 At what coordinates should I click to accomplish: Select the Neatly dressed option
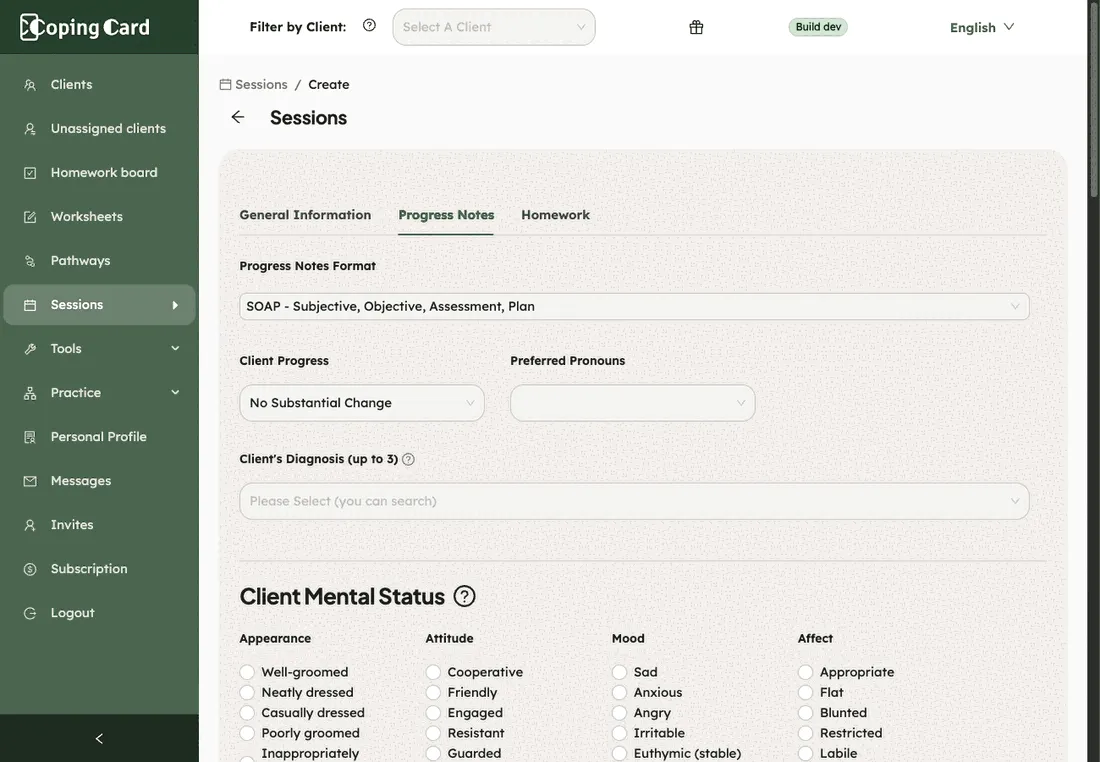click(x=247, y=693)
